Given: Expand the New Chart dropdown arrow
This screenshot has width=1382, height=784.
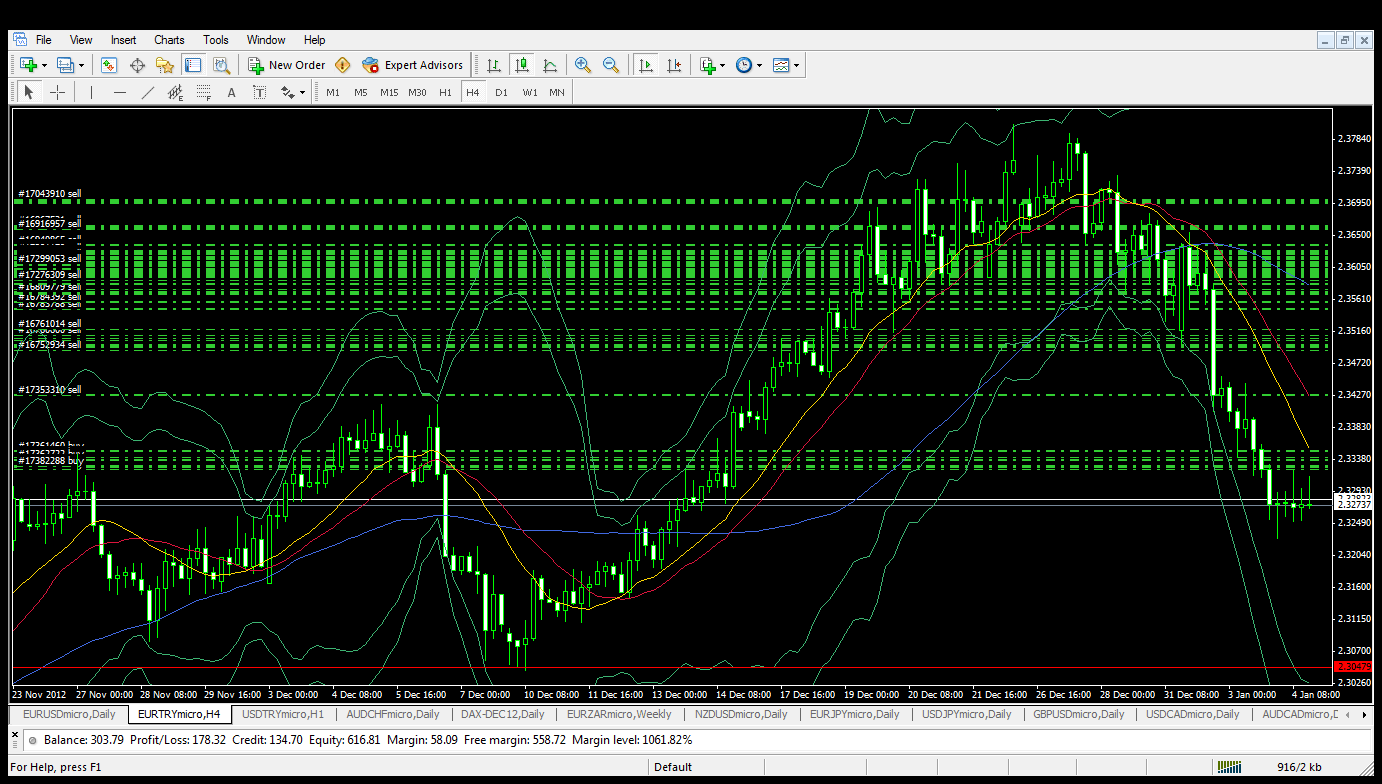Looking at the screenshot, I should click(45, 65).
